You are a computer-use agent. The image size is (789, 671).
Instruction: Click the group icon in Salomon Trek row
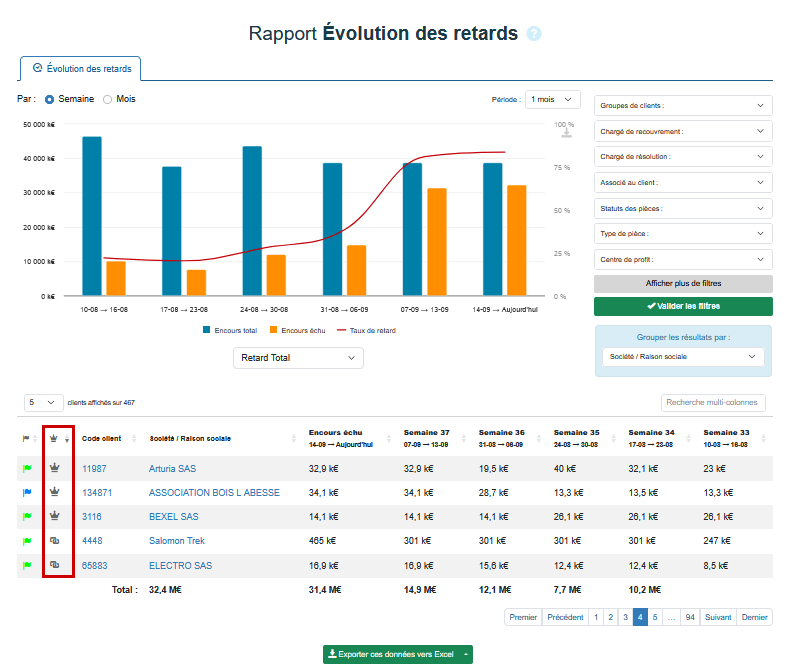(55, 541)
